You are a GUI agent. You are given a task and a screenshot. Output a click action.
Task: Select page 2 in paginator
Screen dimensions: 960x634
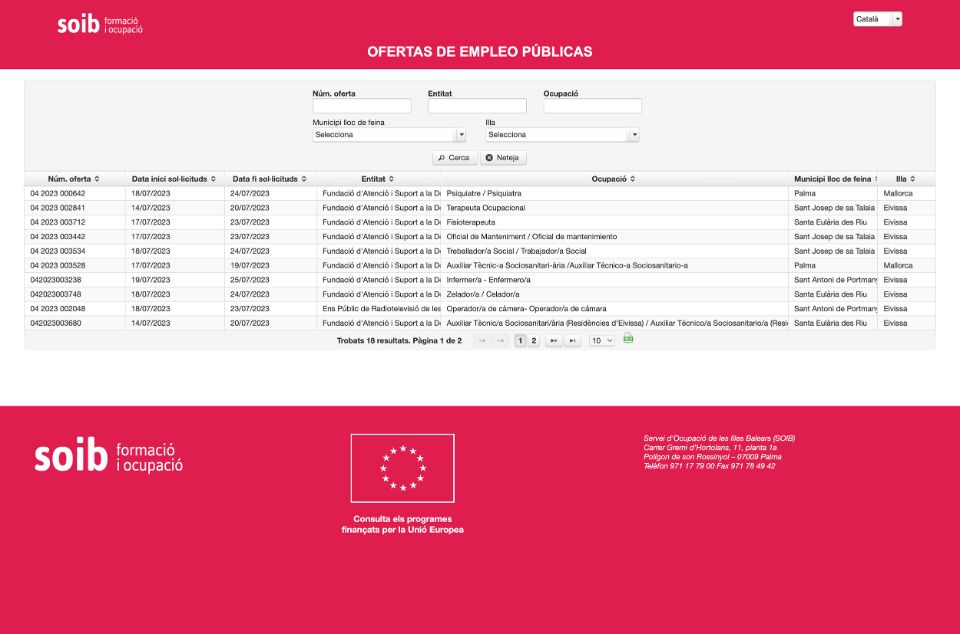(x=533, y=341)
